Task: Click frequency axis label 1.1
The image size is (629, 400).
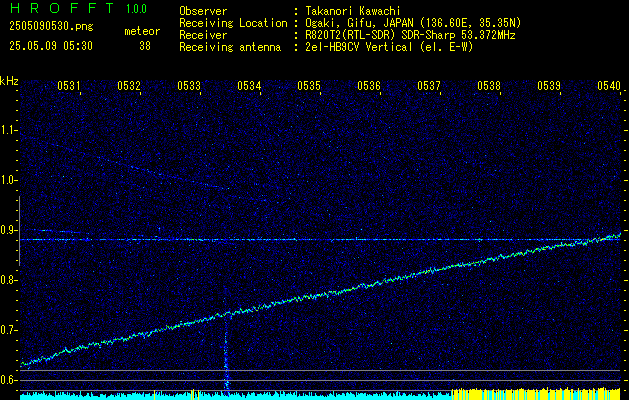Action: point(8,130)
